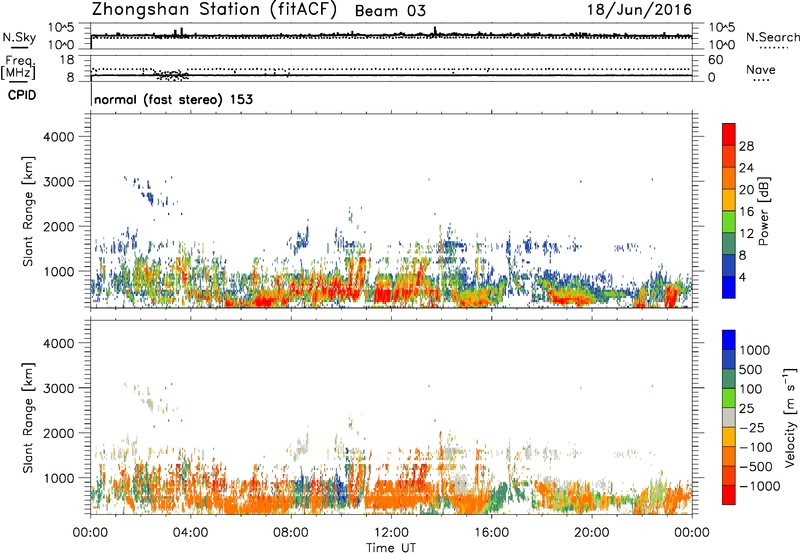This screenshot has width=800, height=554.
Task: Pick the blue top segment of the velocity colorbar
Action: coord(729,340)
